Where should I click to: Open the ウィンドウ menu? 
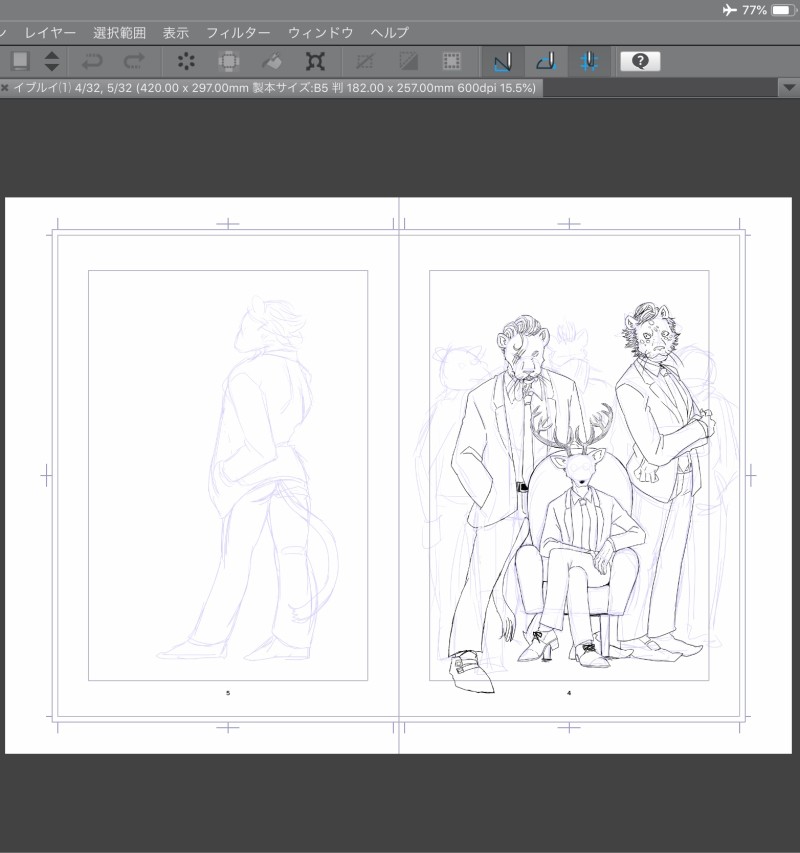pyautogui.click(x=320, y=32)
